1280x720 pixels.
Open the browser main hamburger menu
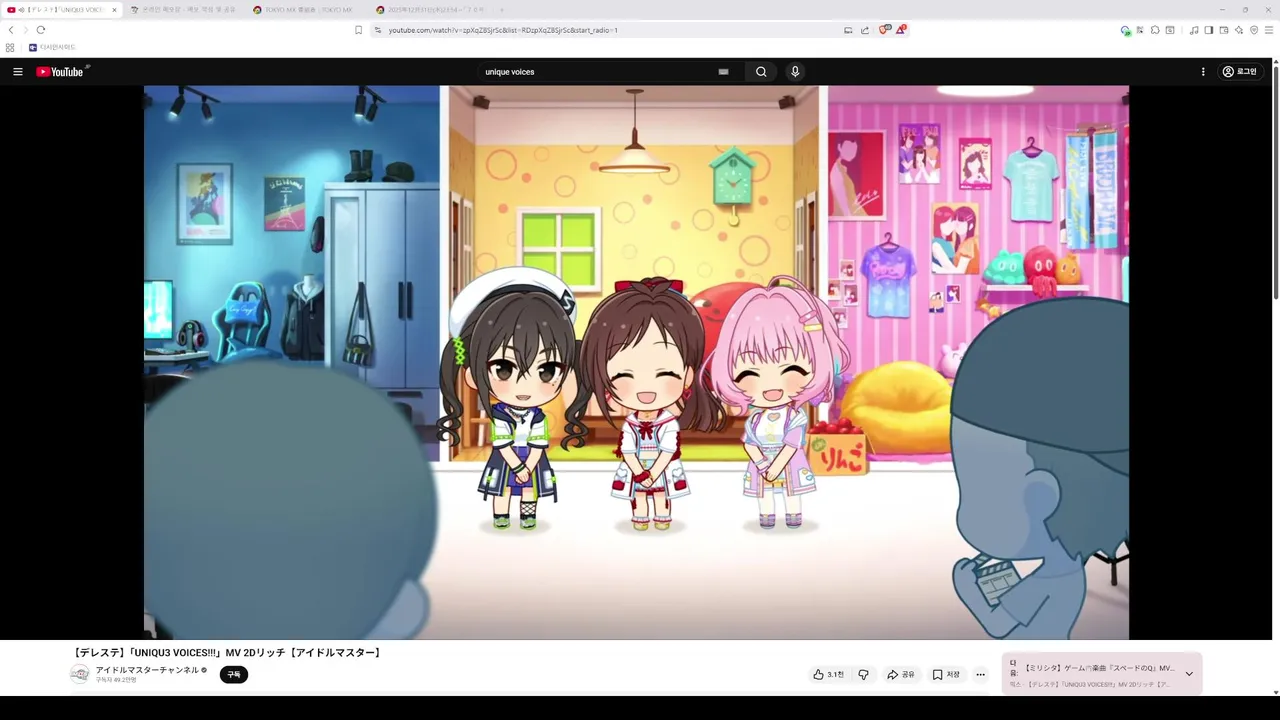1269,30
